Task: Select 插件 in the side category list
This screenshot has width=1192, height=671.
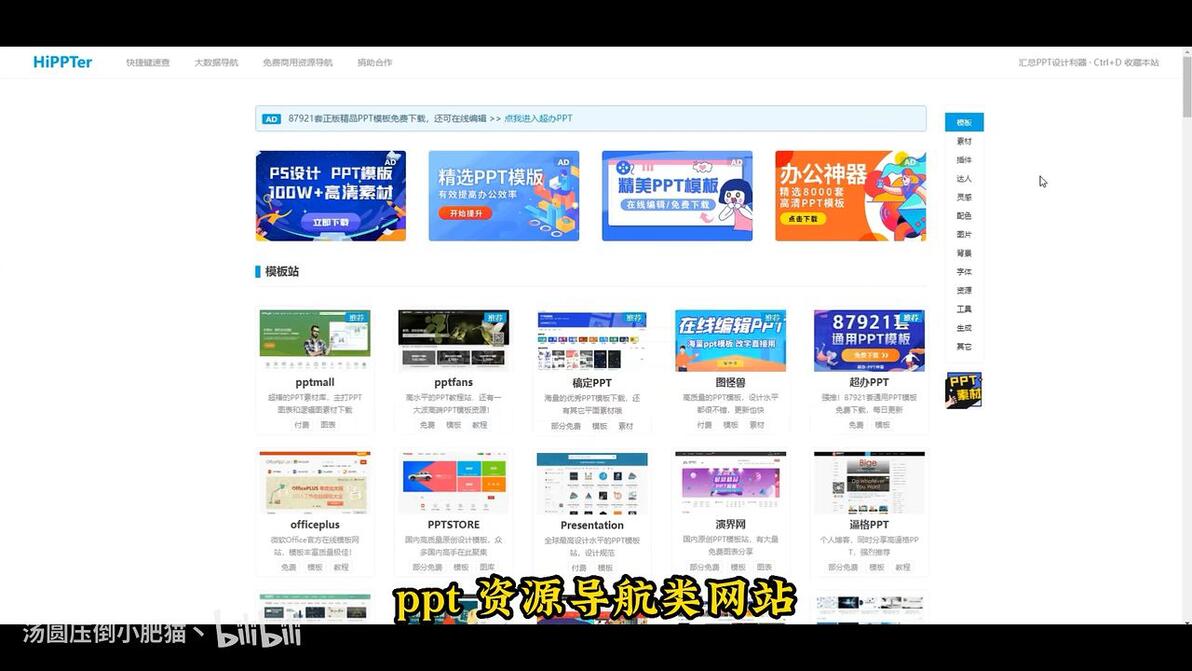Action: (x=964, y=160)
